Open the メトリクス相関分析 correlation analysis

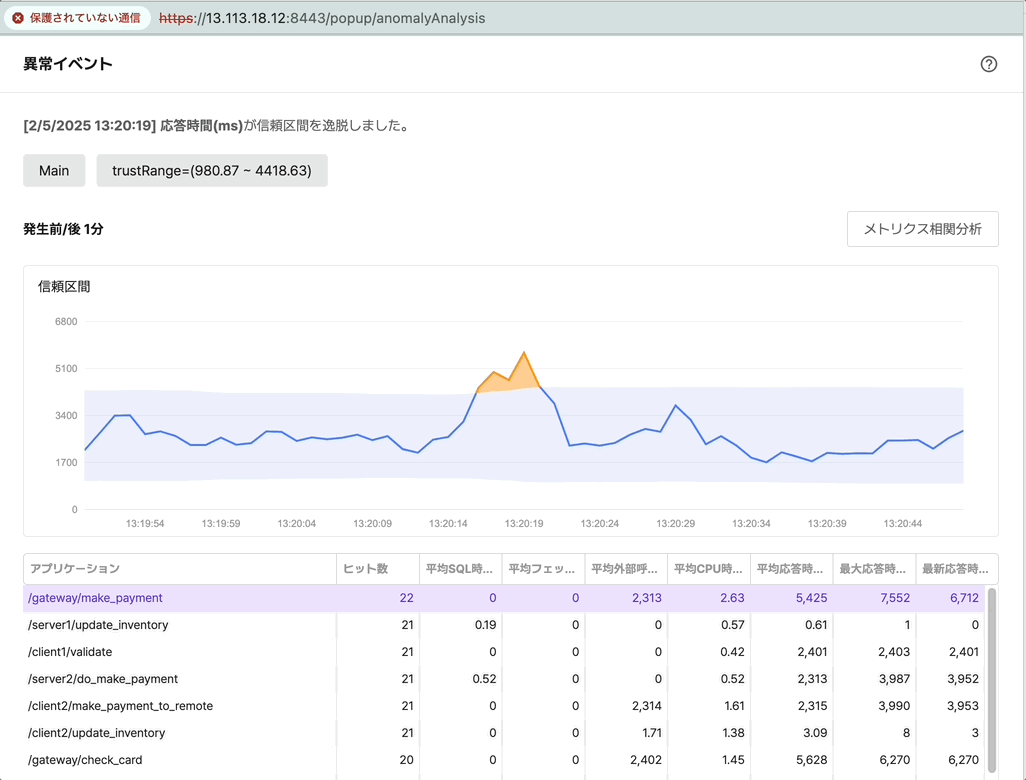[922, 229]
